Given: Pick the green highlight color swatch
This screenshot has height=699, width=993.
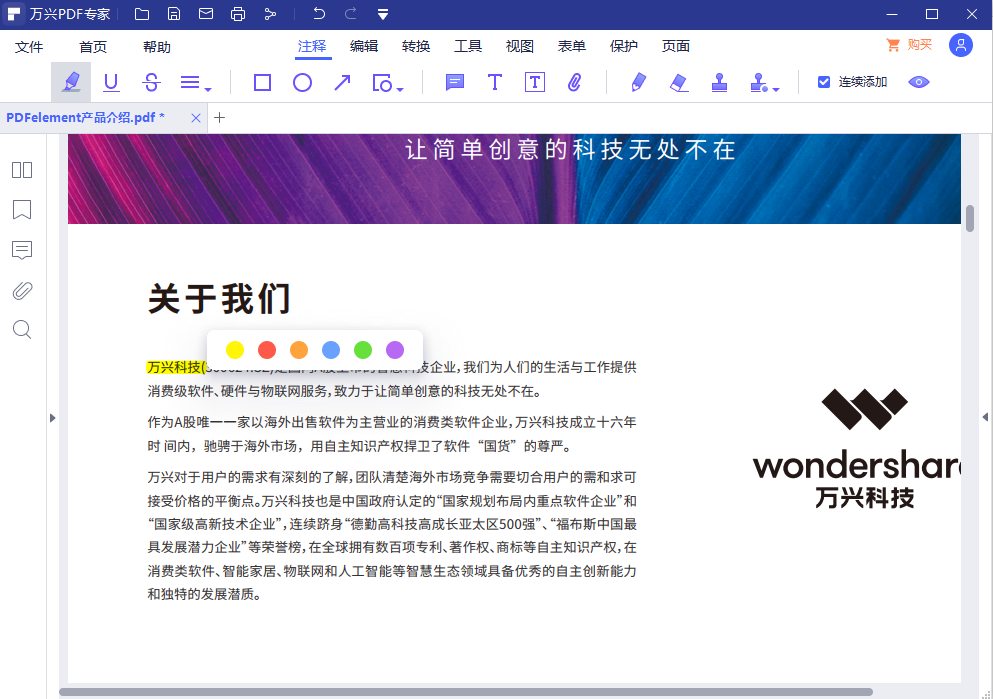Looking at the screenshot, I should tap(363, 350).
